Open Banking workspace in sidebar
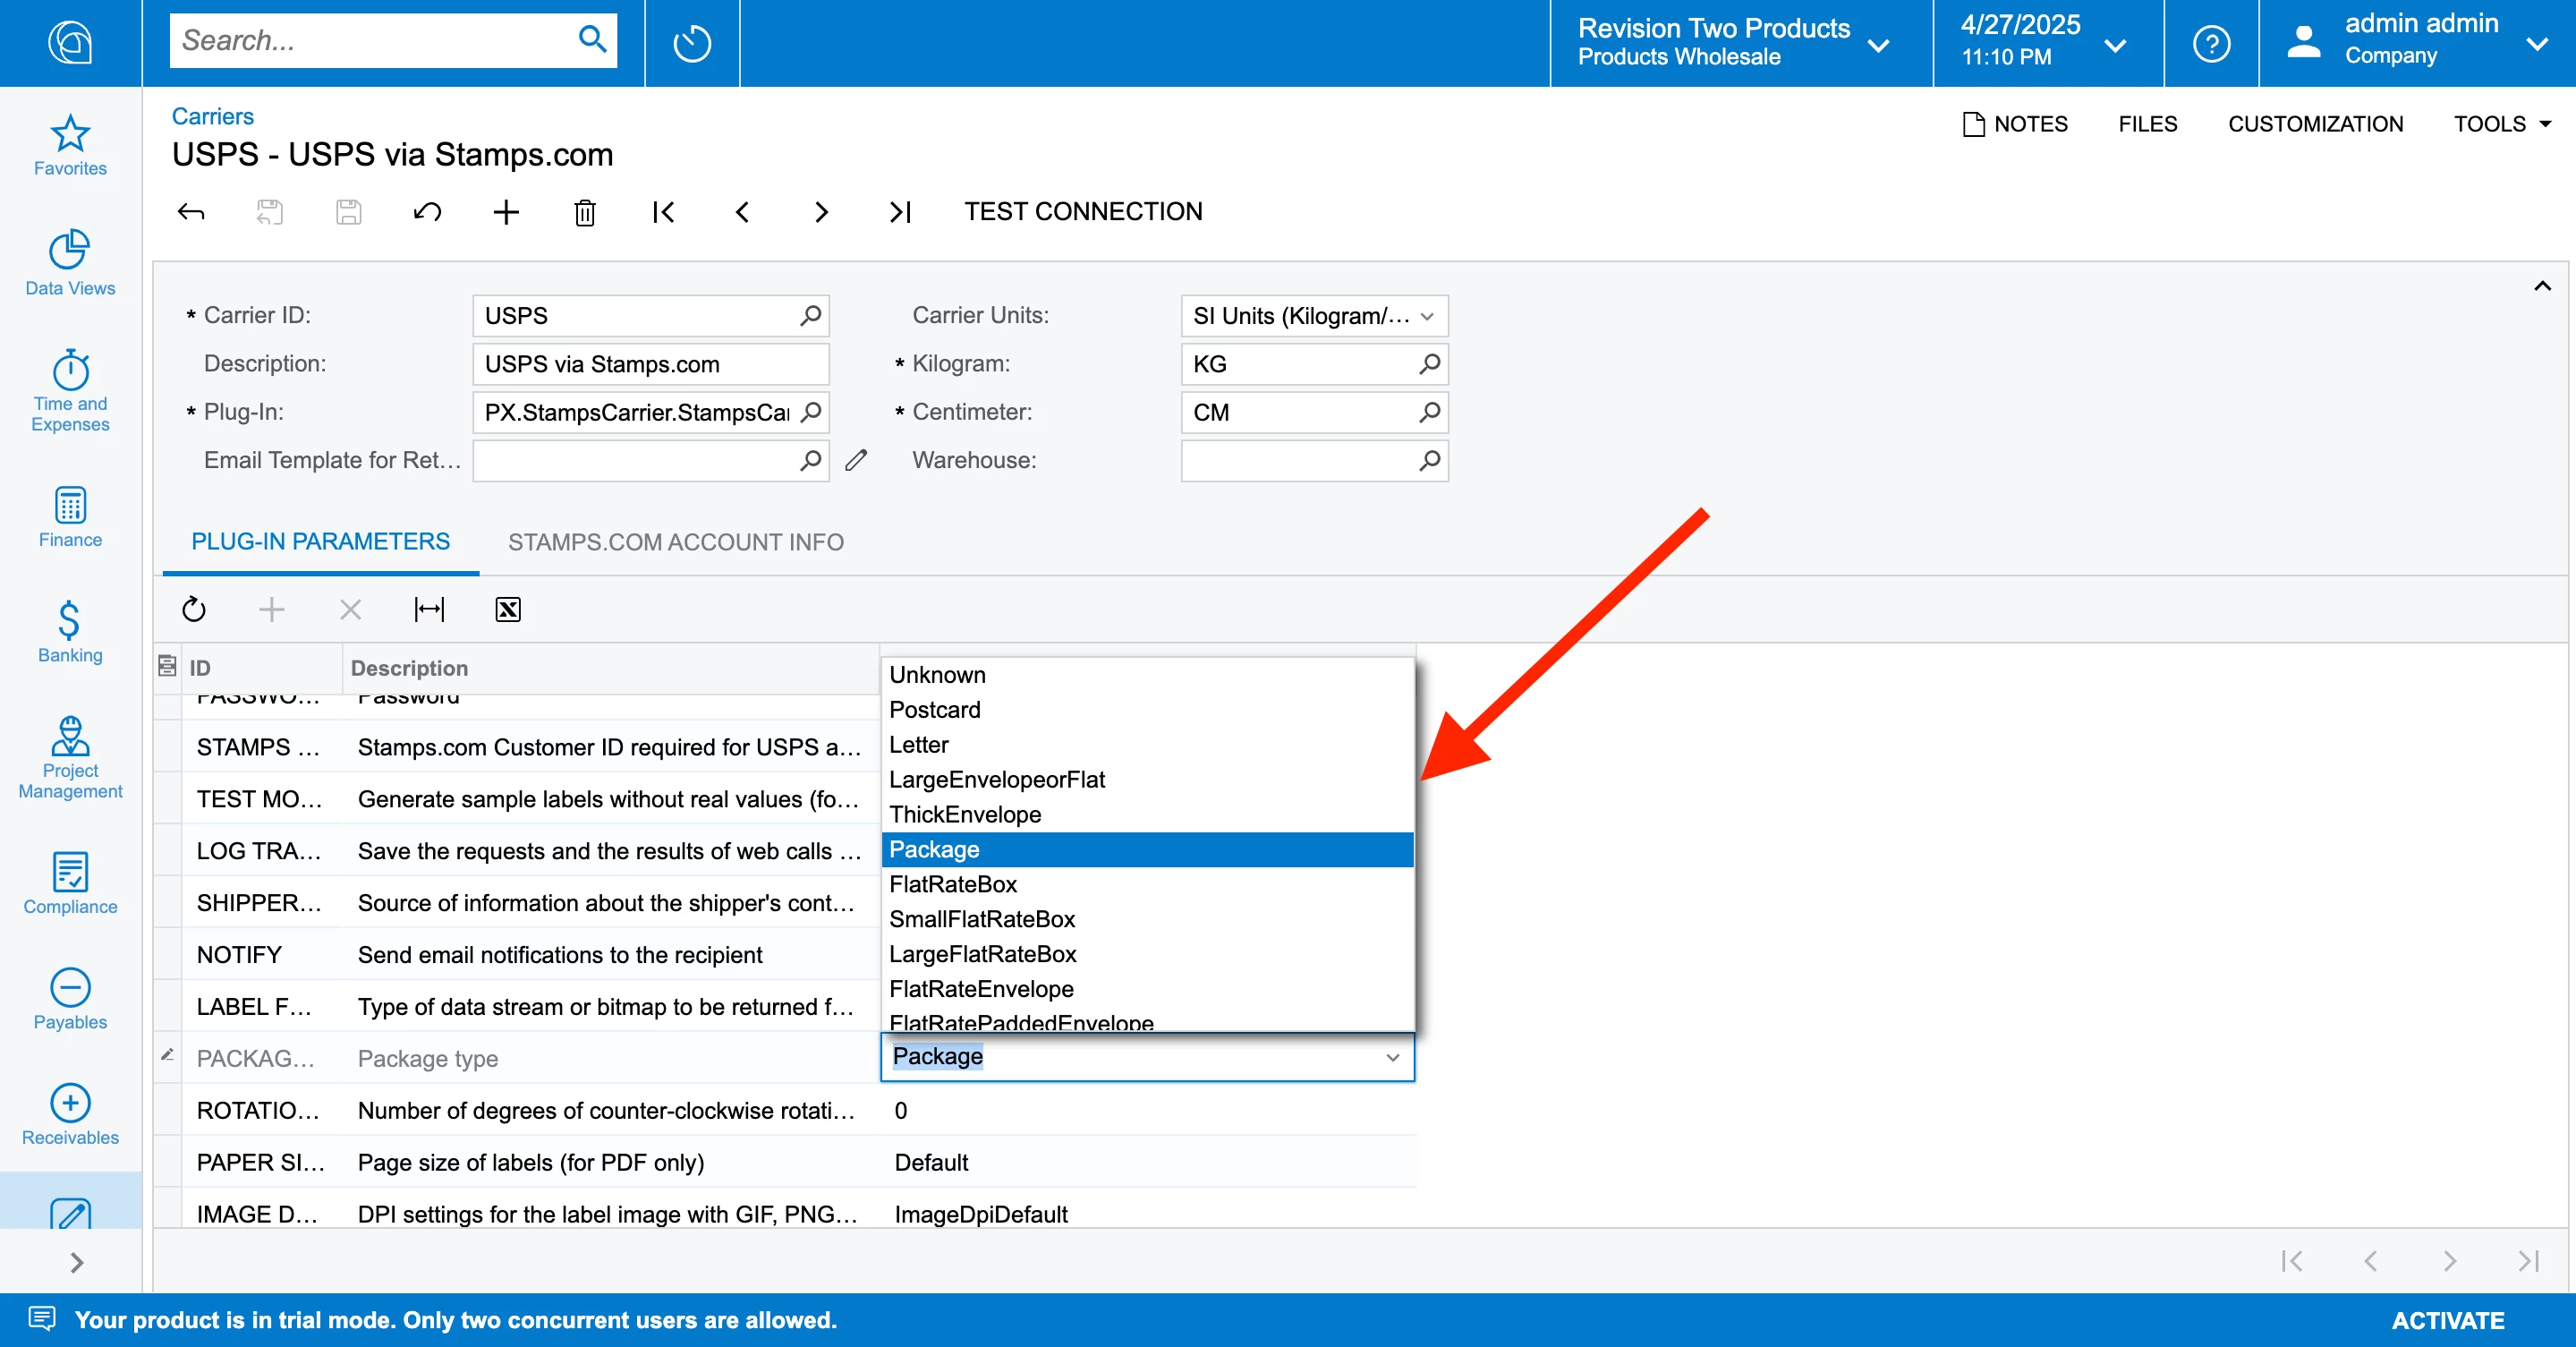2576x1347 pixels. 70,632
